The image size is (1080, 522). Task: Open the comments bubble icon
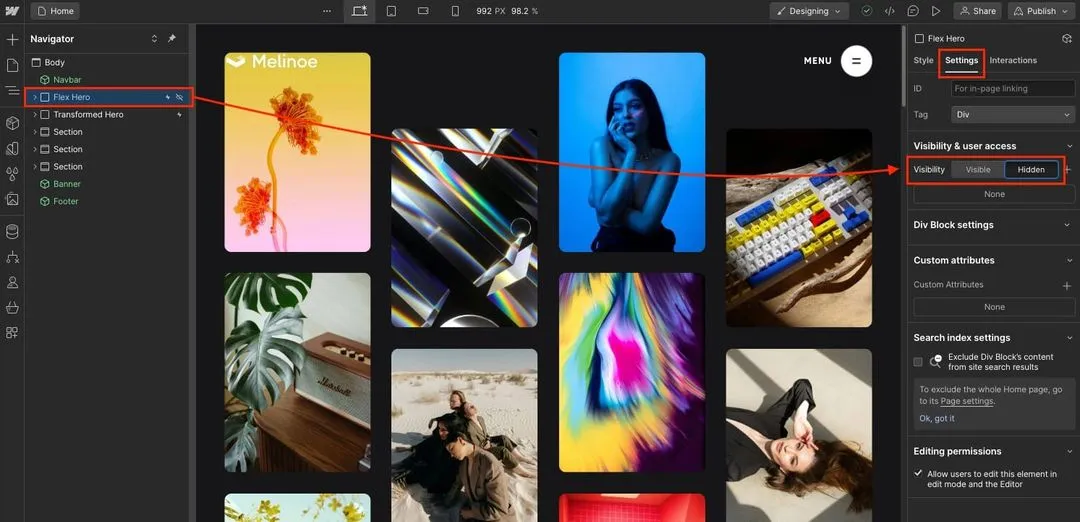click(x=913, y=11)
